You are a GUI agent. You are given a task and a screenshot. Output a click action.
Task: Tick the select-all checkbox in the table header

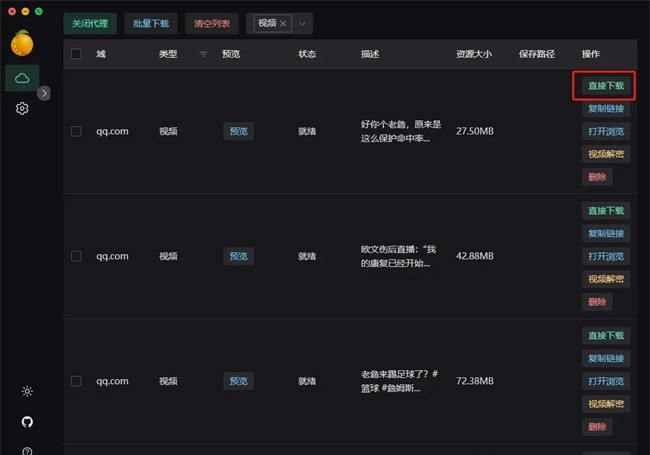76,54
